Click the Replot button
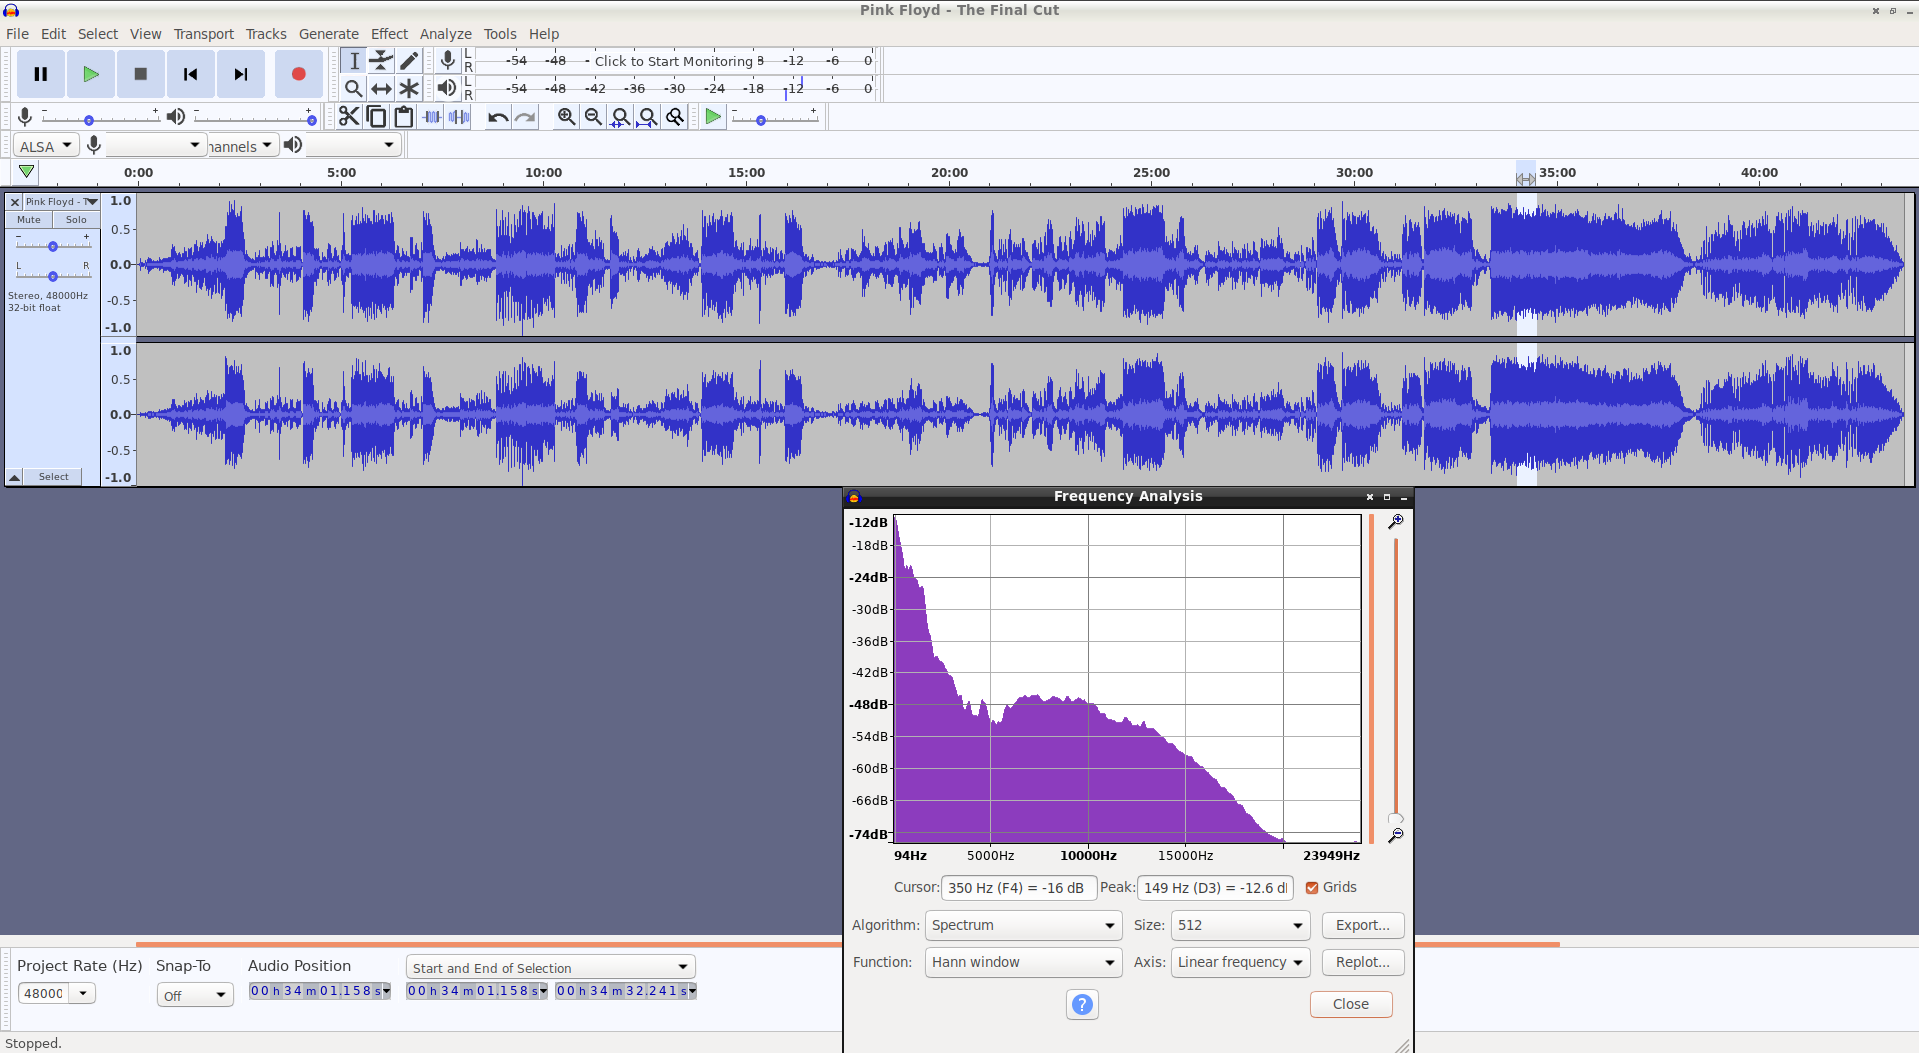The image size is (1919, 1053). pos(1363,963)
